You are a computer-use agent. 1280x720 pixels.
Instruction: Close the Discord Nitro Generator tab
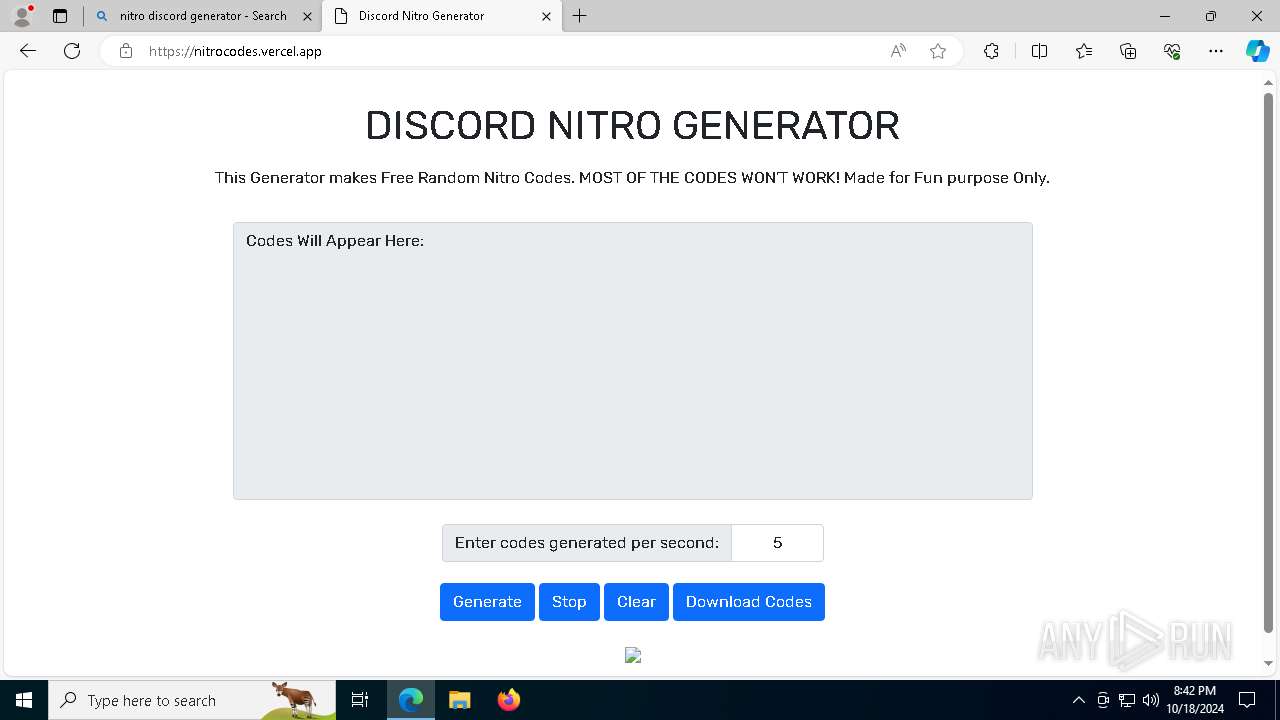pos(546,16)
